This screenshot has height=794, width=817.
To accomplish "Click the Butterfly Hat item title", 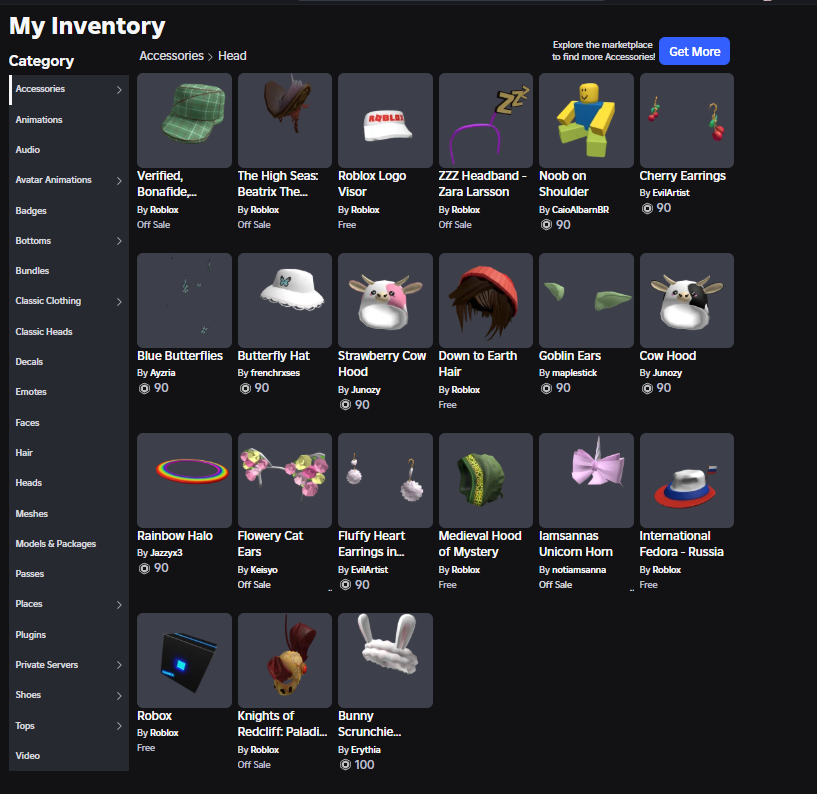I will coord(274,356).
